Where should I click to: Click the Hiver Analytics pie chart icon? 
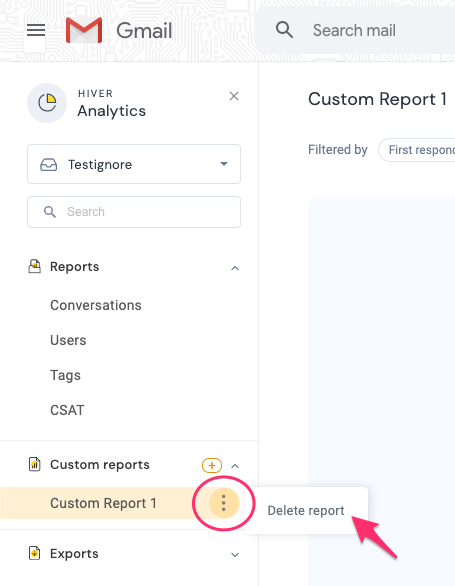click(47, 103)
